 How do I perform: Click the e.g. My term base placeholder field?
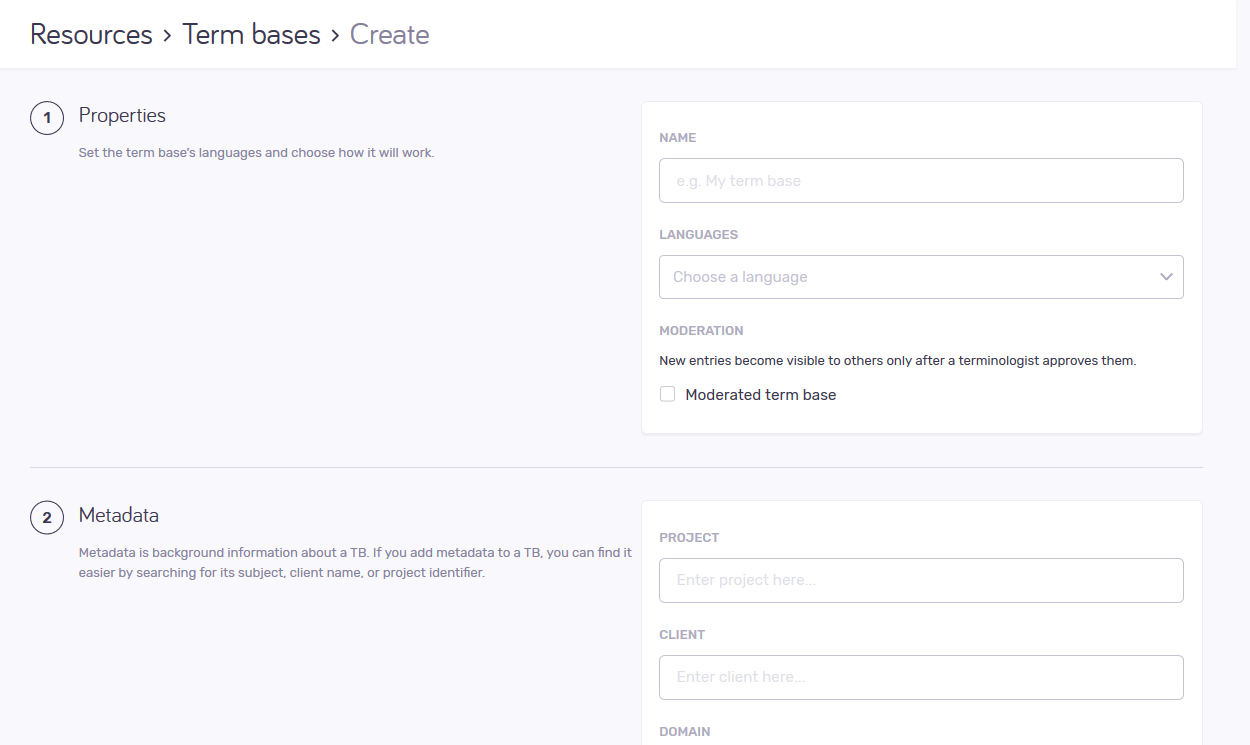(x=920, y=180)
